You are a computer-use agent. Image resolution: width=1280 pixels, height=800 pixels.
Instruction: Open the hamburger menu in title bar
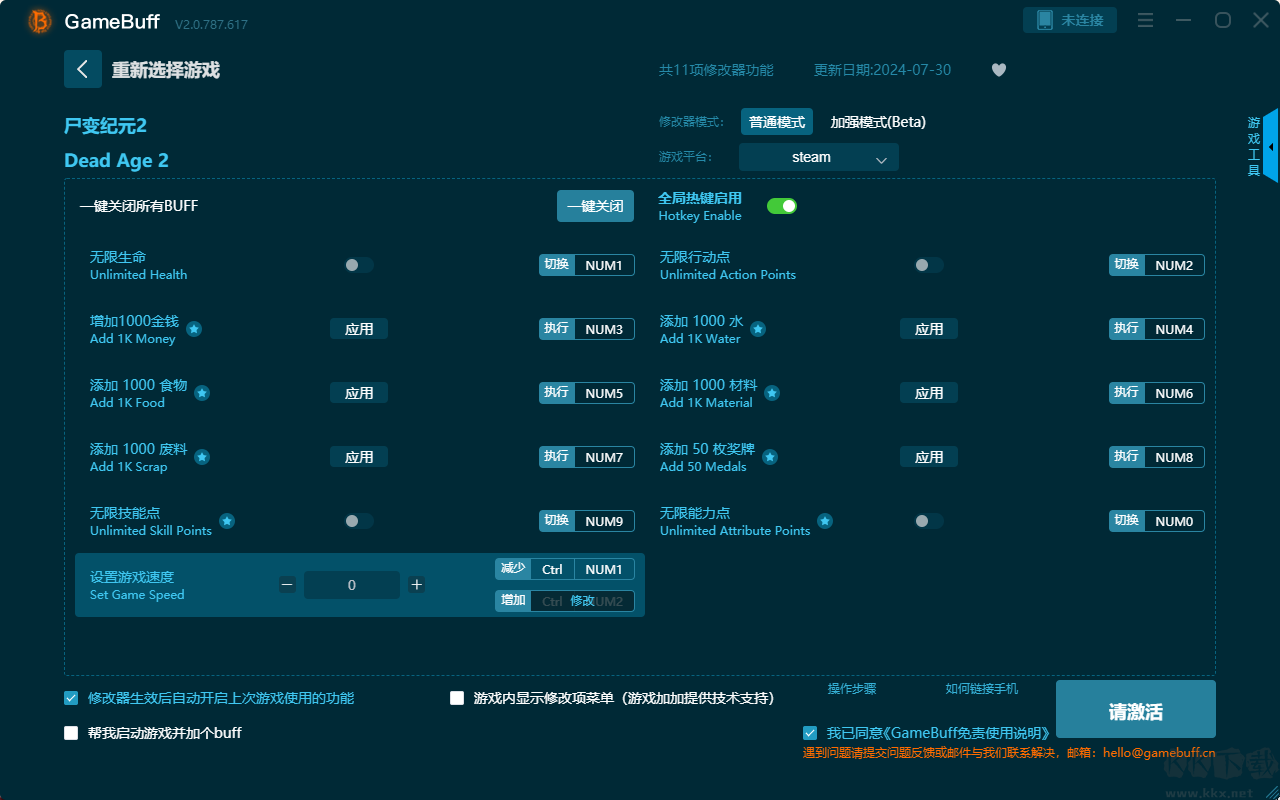[1146, 20]
